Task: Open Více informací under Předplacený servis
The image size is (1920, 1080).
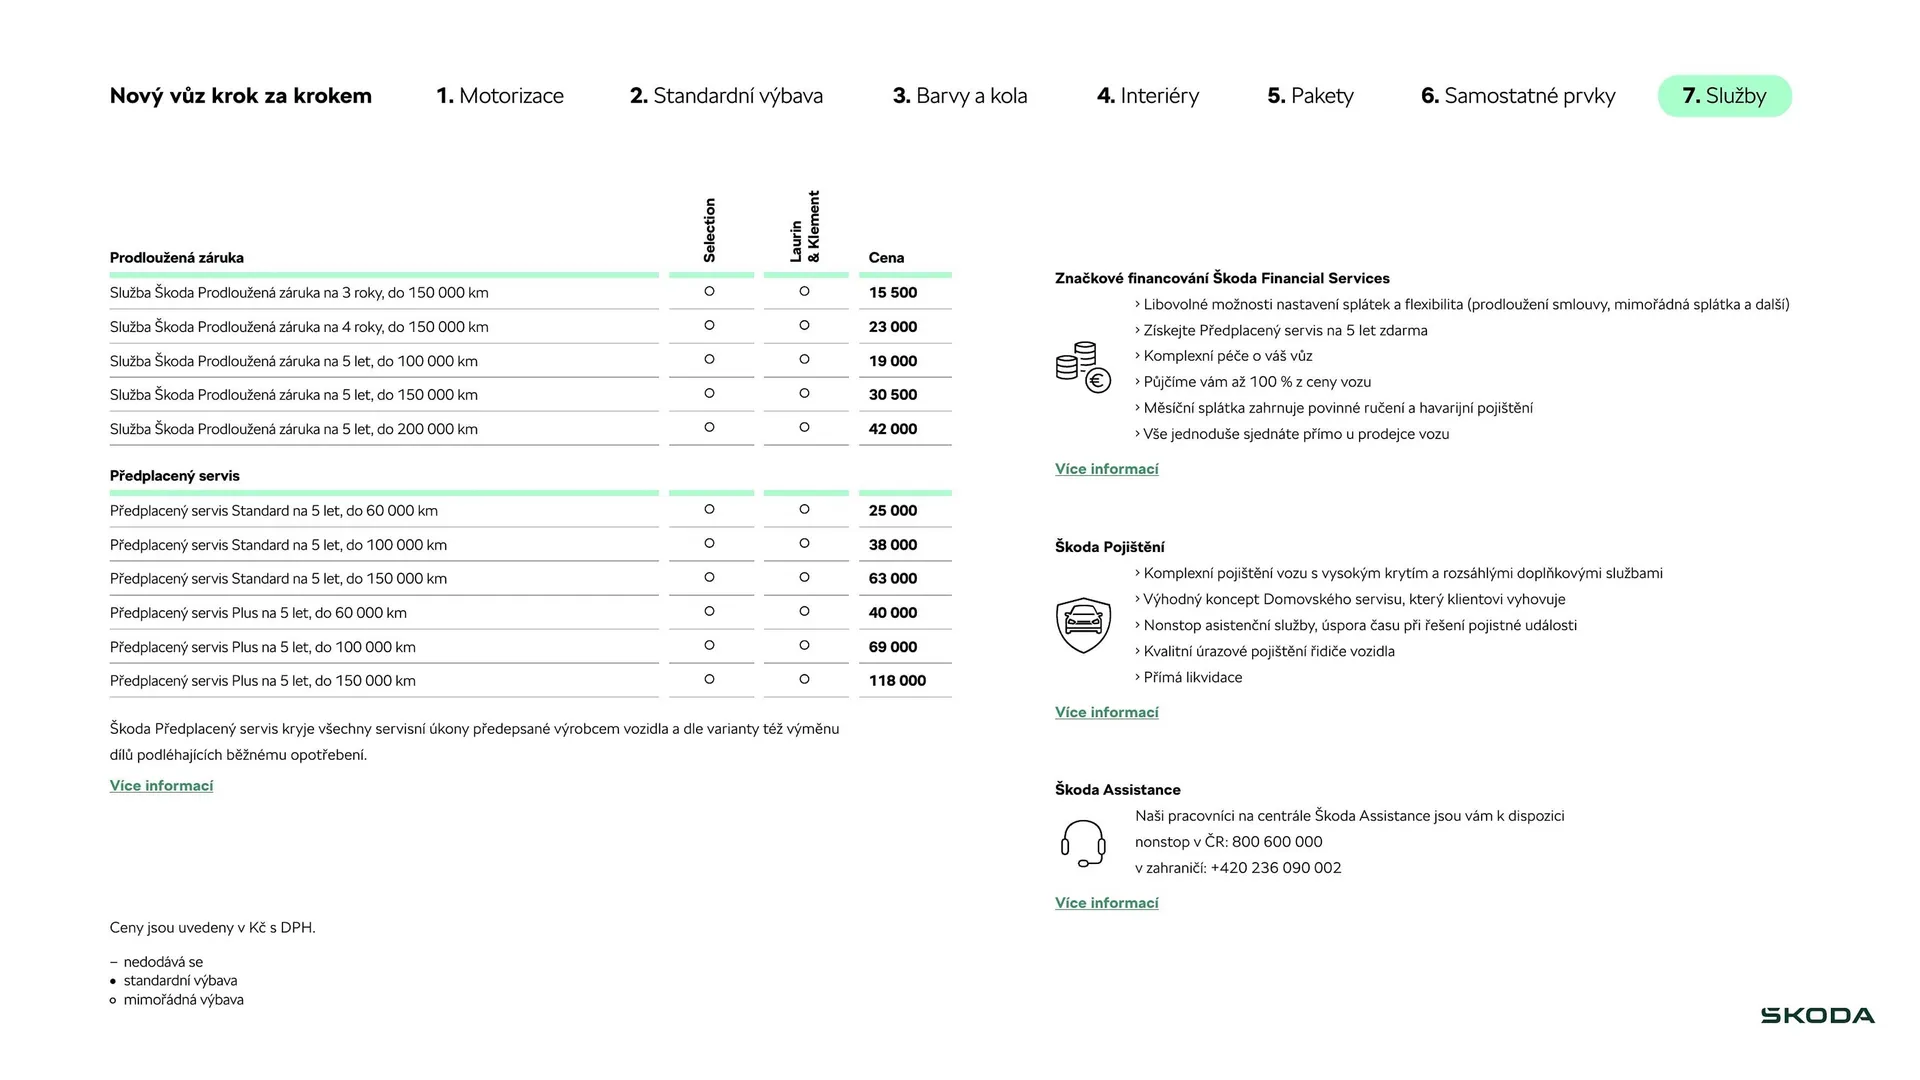Action: [x=162, y=786]
